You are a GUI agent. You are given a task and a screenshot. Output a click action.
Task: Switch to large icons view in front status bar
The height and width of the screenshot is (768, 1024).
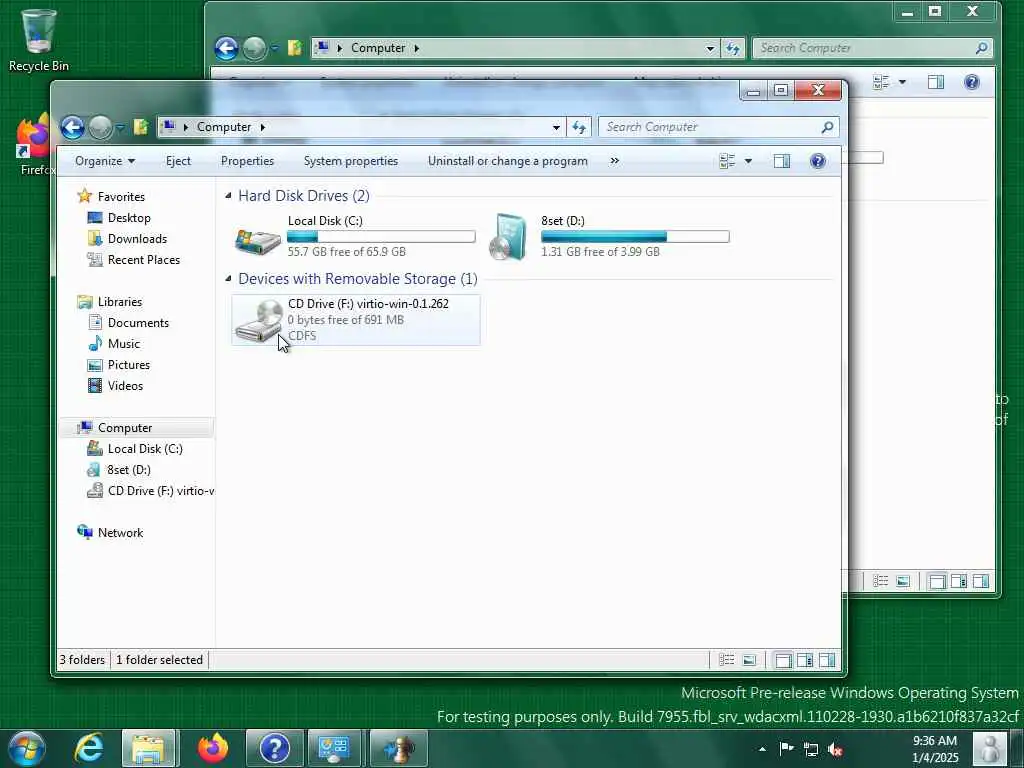(x=749, y=660)
